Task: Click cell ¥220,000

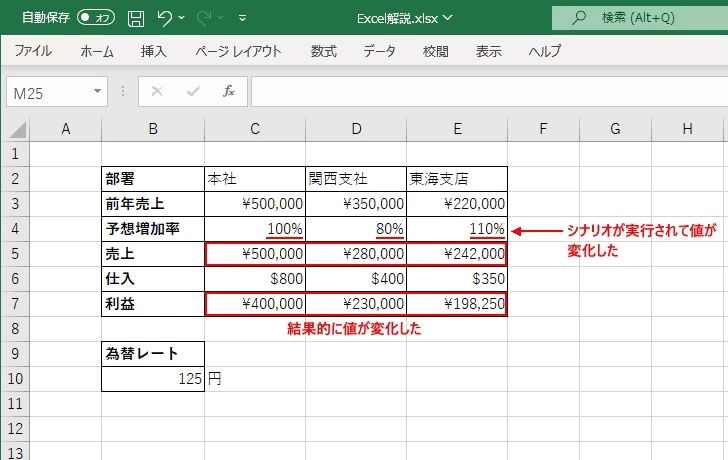Action: 457,204
